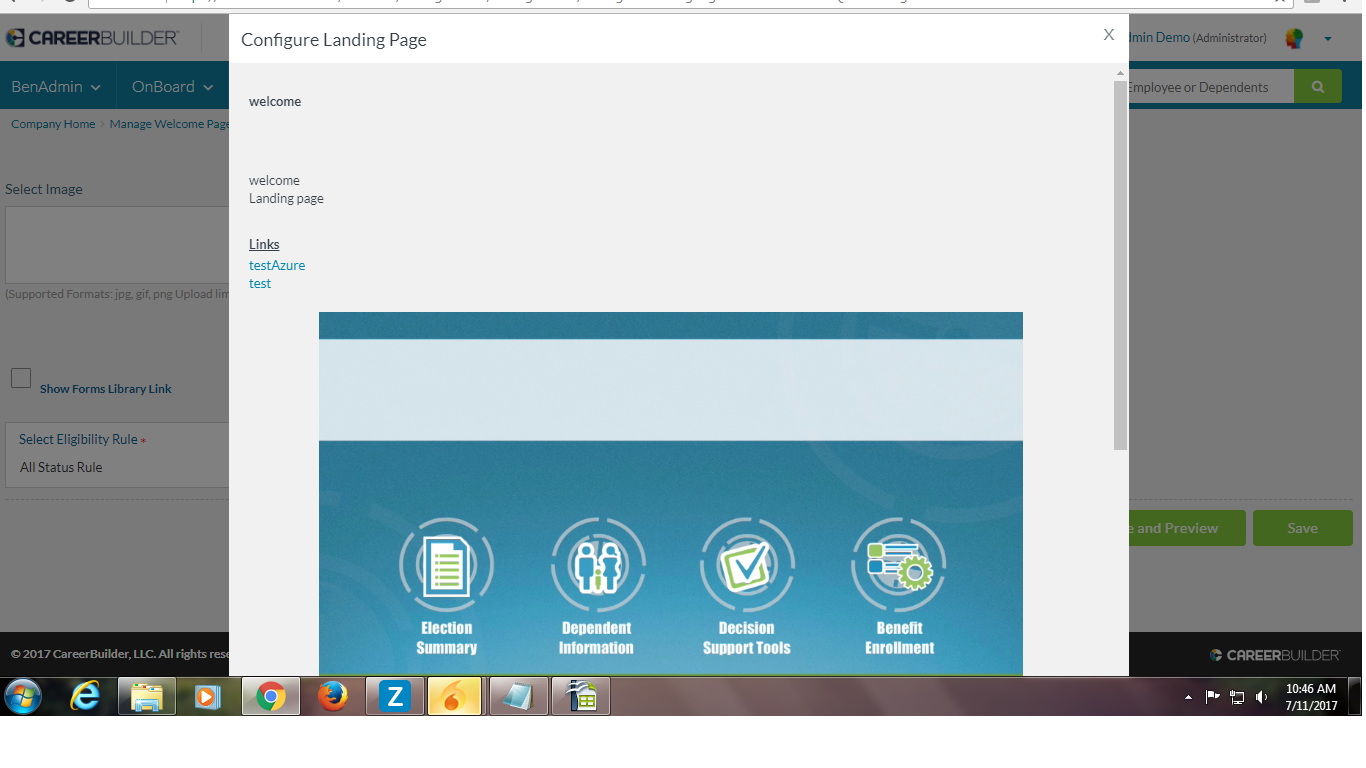Open the Decision Support Tools icon

pyautogui.click(x=747, y=565)
